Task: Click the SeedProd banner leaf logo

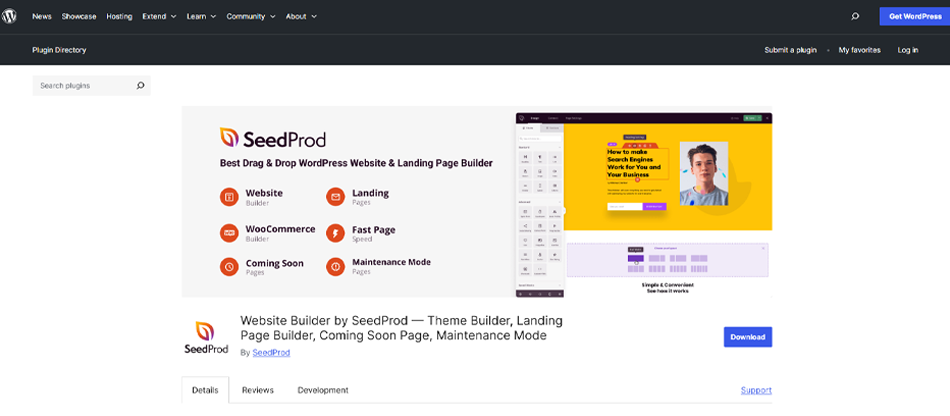Action: coord(230,138)
